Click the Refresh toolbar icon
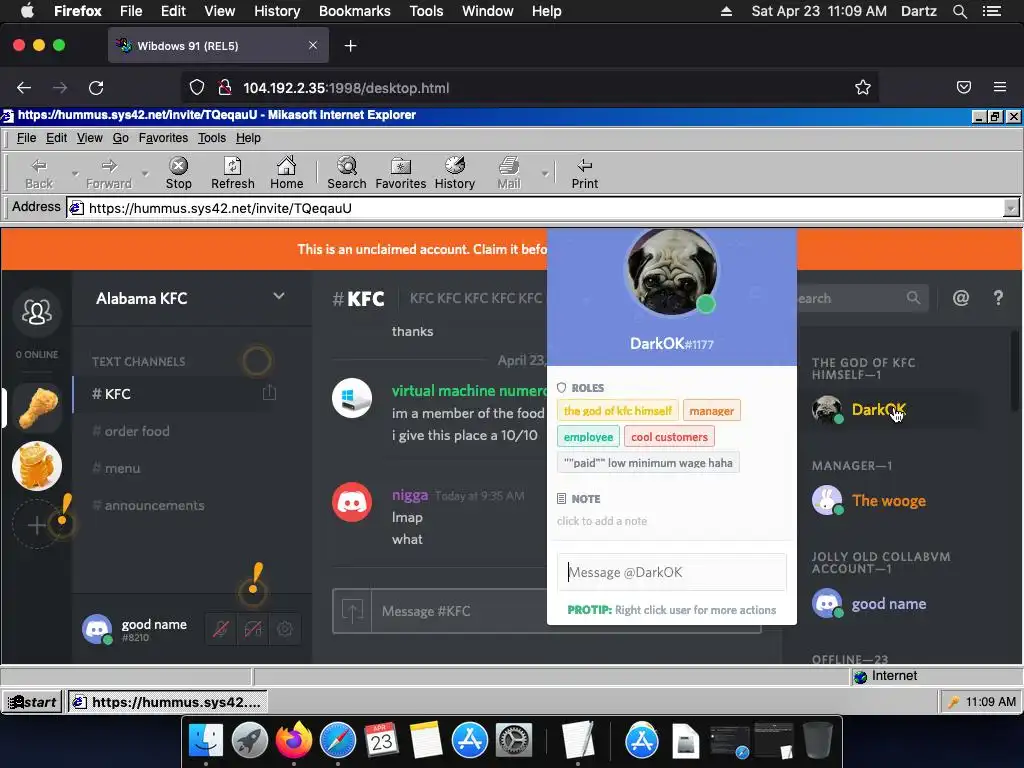Screen dimensions: 1024x768 (x=232, y=173)
